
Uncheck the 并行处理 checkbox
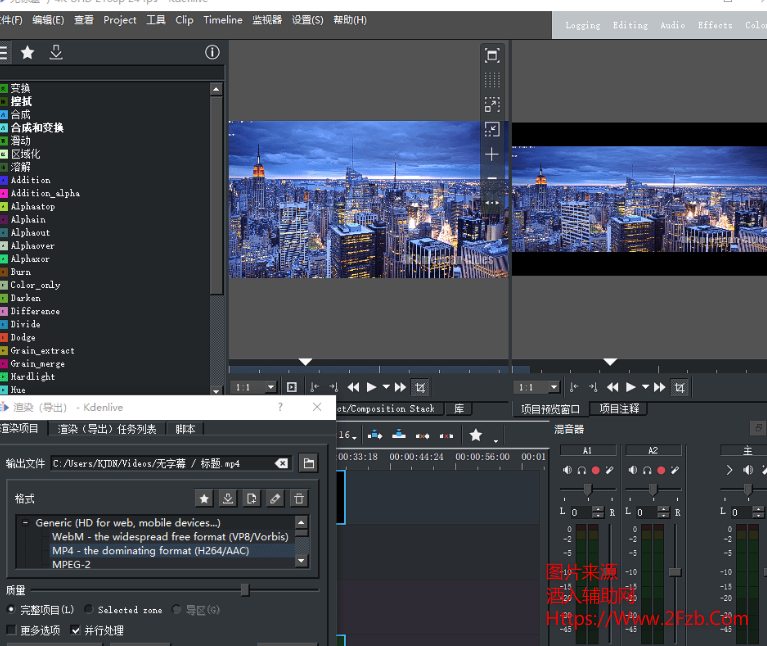[76, 631]
